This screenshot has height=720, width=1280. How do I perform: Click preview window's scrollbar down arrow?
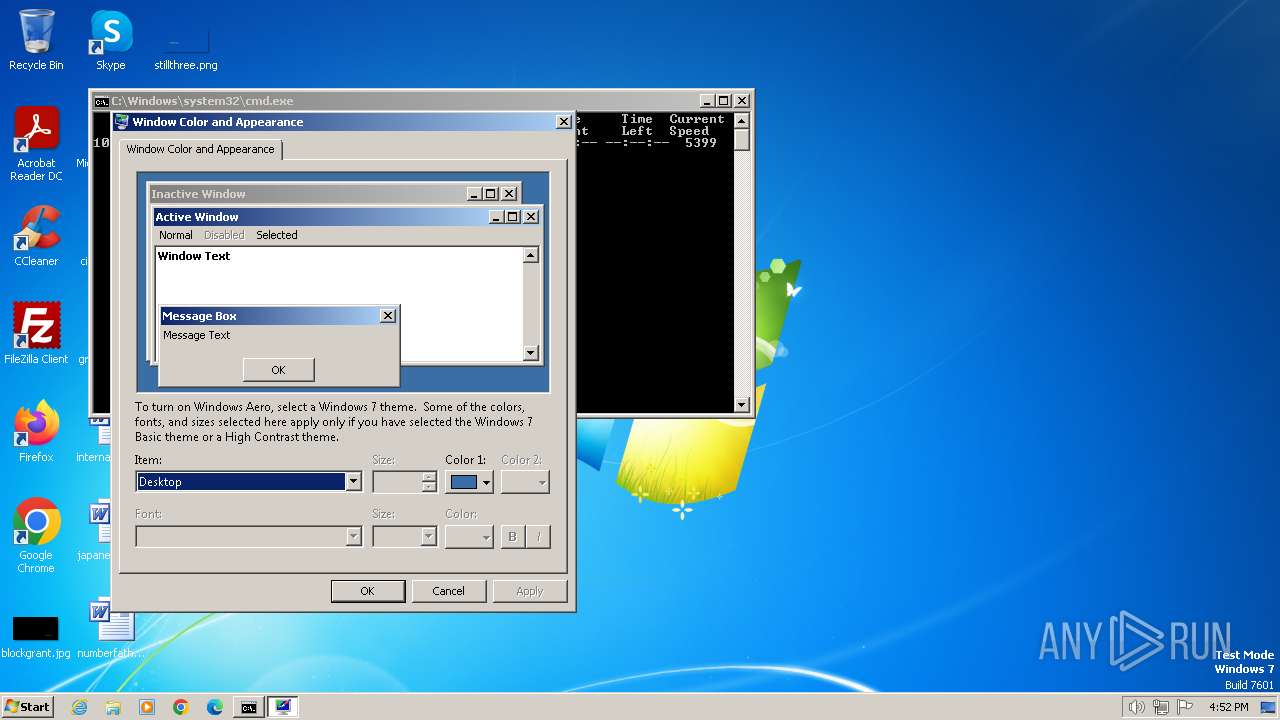pos(531,353)
